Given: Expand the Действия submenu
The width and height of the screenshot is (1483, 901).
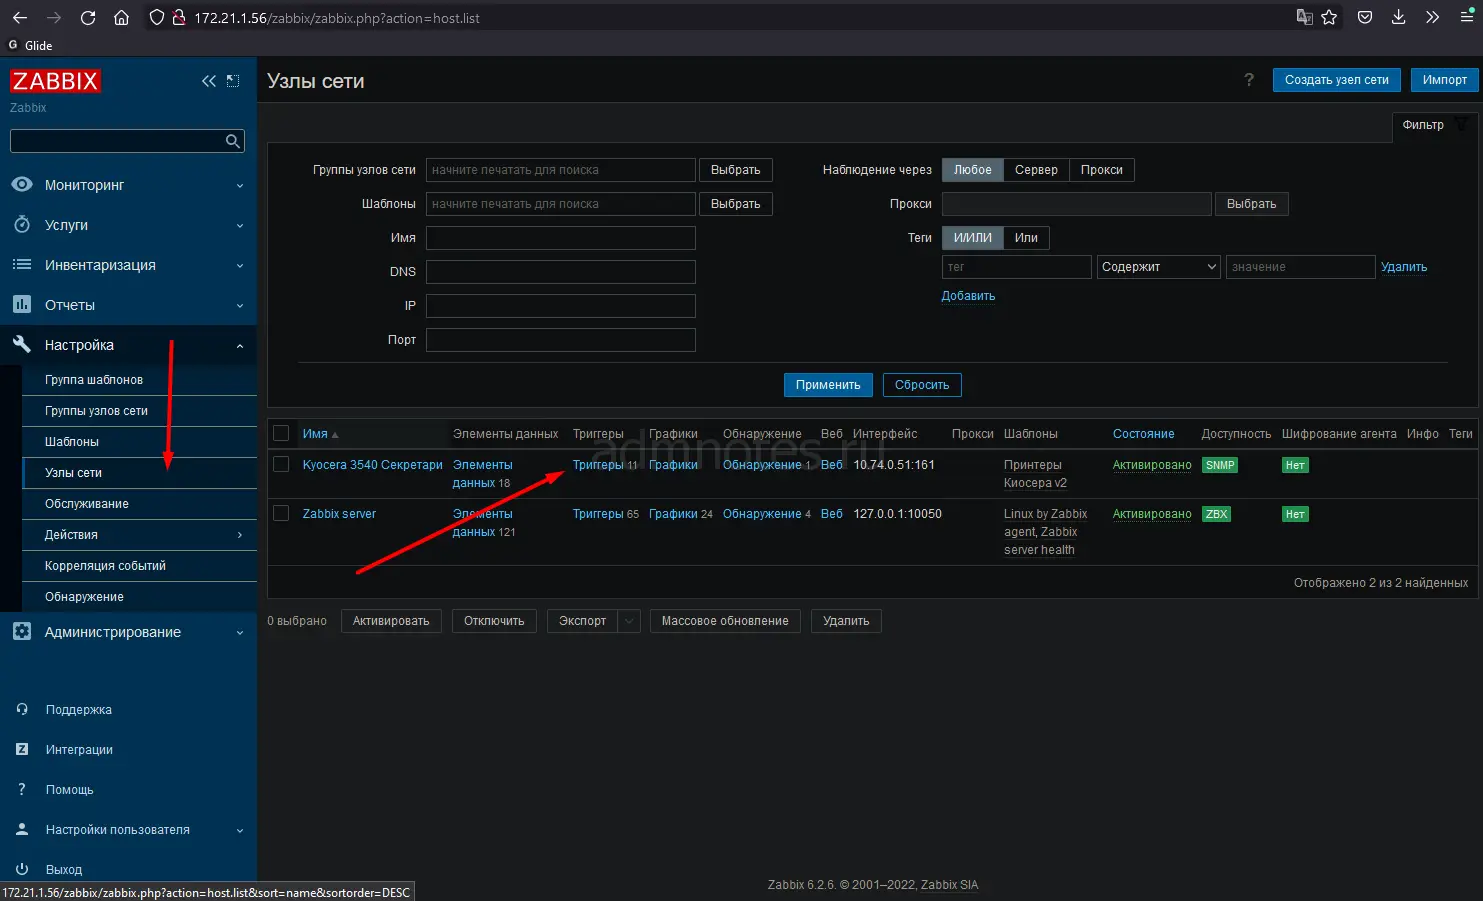Looking at the screenshot, I should click(x=240, y=535).
